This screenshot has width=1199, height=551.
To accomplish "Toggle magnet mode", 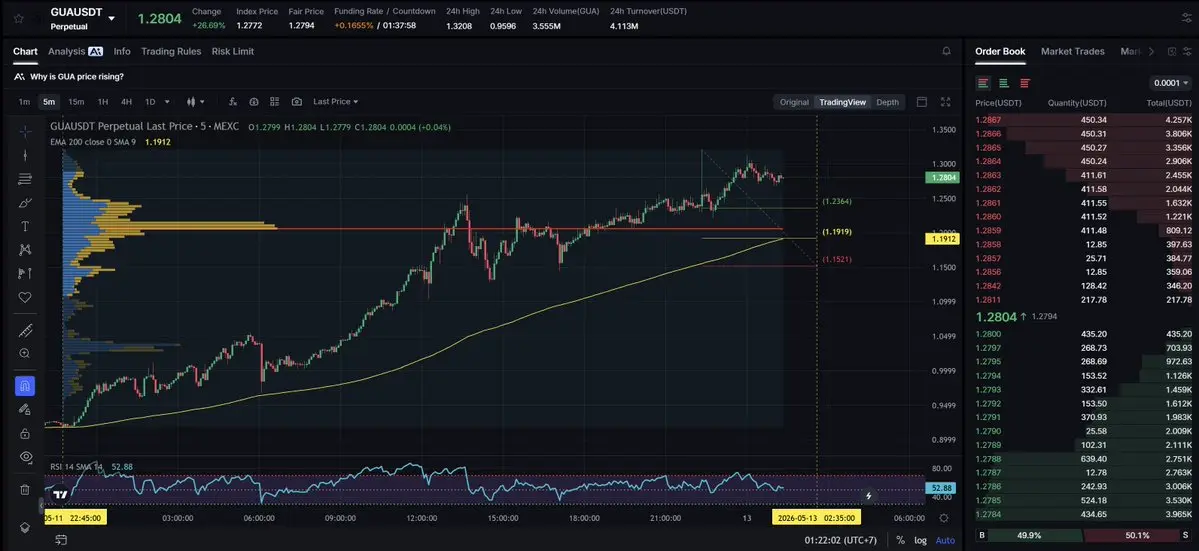I will [x=24, y=386].
